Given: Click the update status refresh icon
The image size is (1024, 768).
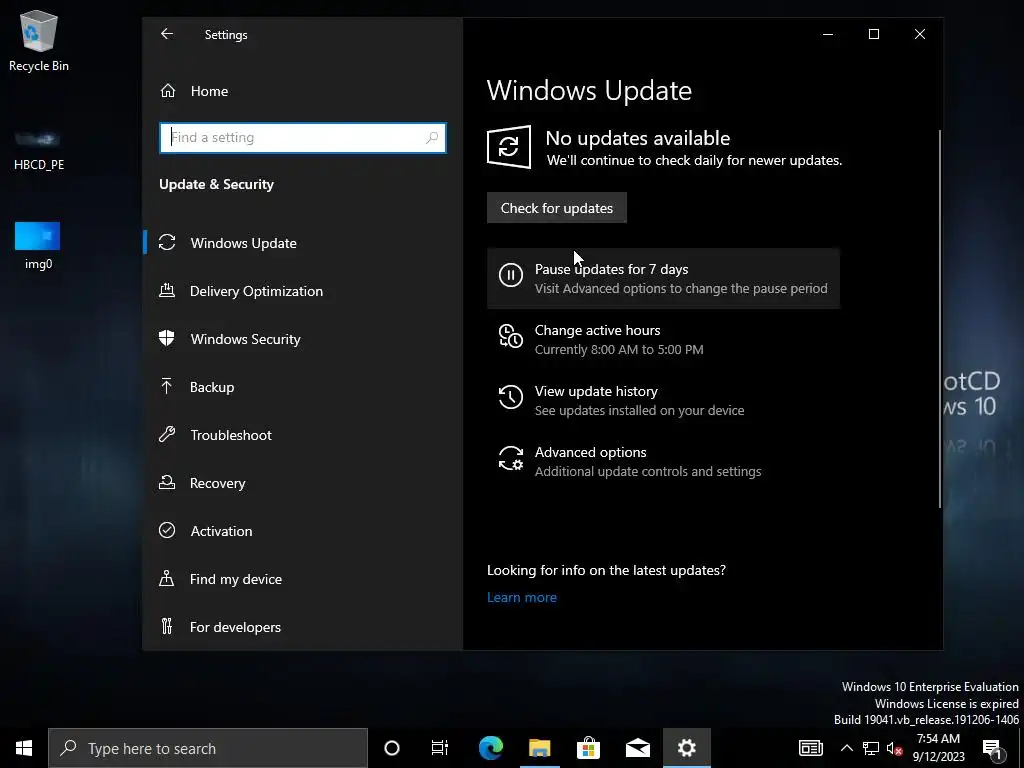Looking at the screenshot, I should click(x=509, y=147).
